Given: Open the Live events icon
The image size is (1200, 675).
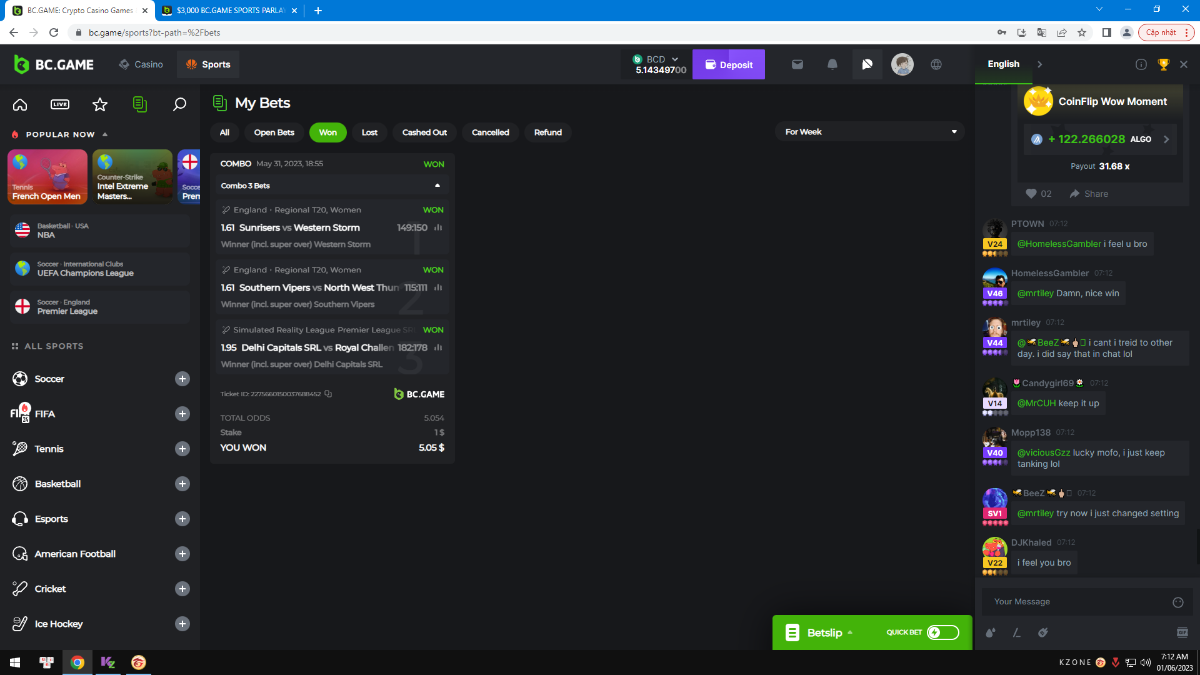Looking at the screenshot, I should (x=60, y=104).
